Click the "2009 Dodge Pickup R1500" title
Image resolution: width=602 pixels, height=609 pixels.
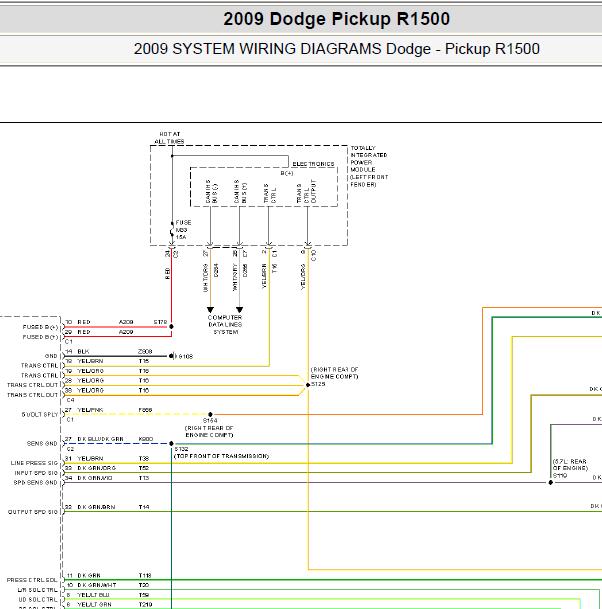point(336,19)
